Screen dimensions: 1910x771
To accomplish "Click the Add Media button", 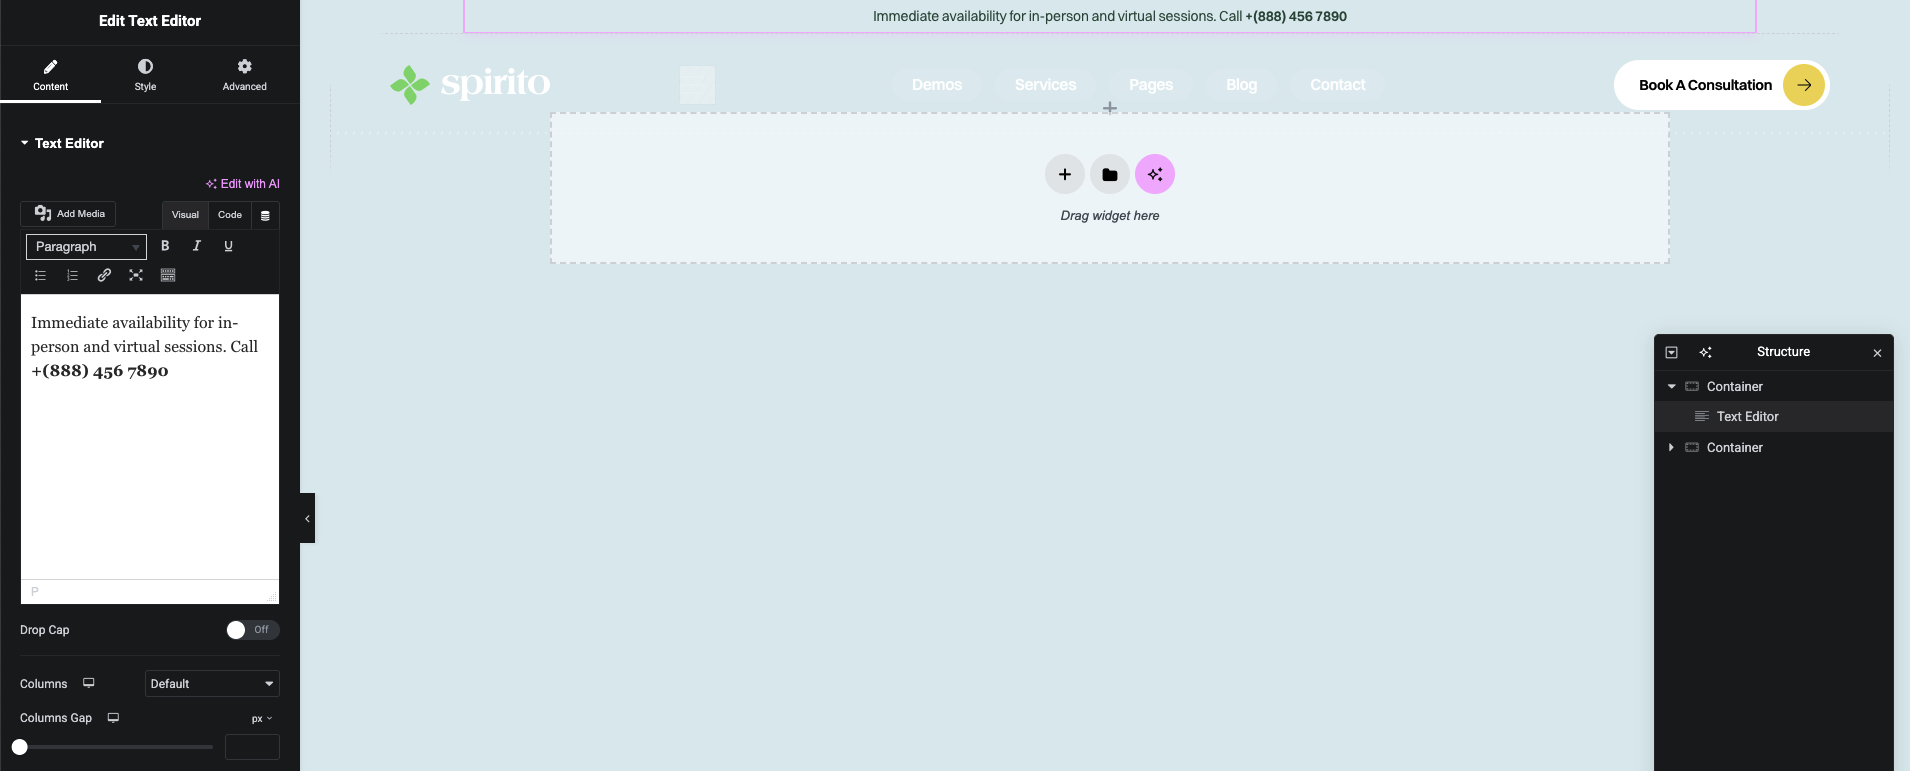I will (x=69, y=214).
